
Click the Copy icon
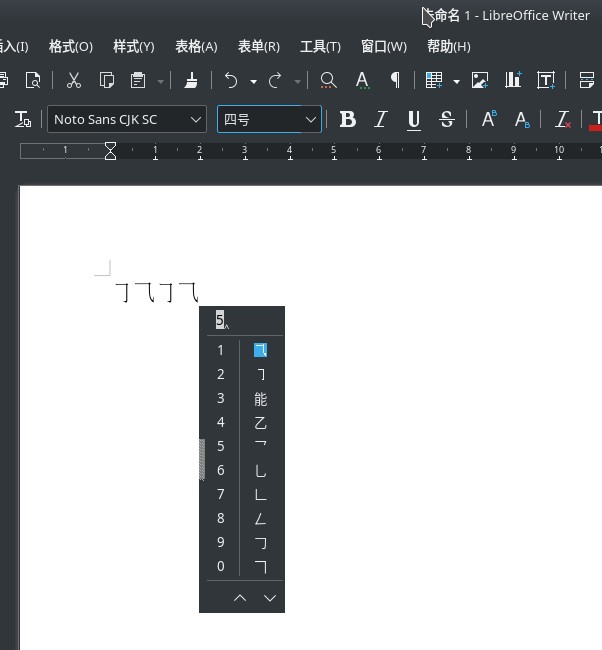pos(107,80)
